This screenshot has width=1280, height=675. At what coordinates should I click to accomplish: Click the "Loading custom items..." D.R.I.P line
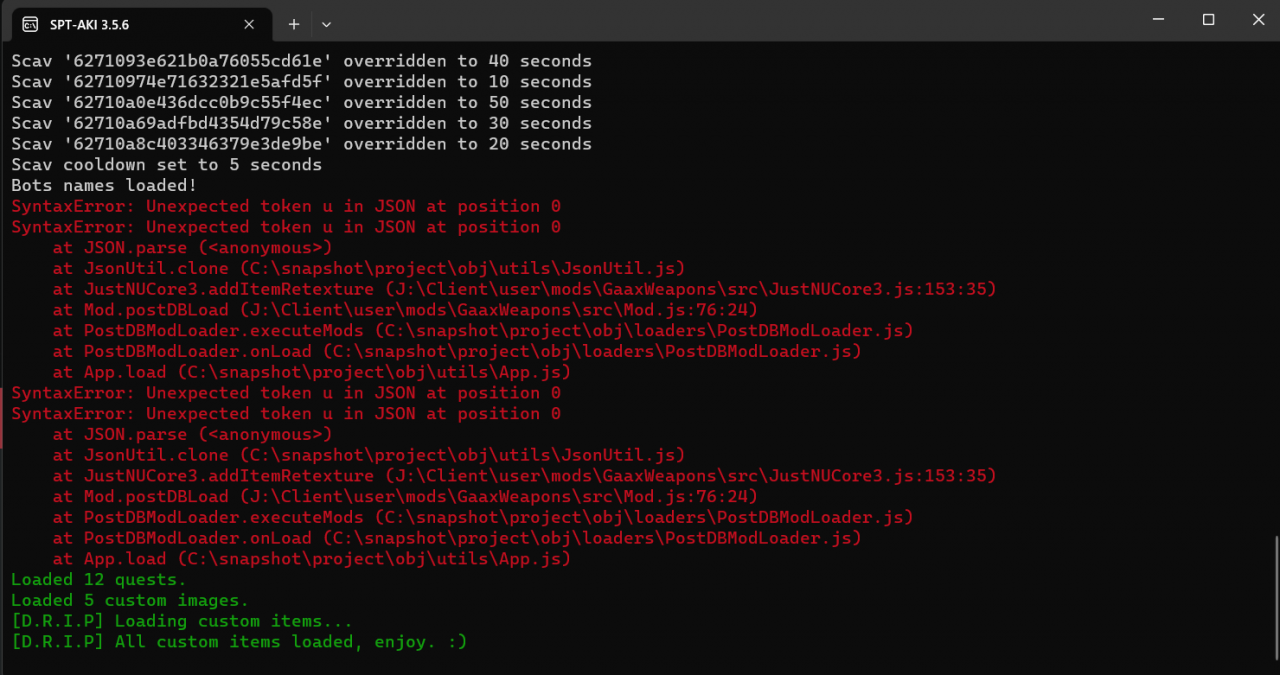(181, 621)
